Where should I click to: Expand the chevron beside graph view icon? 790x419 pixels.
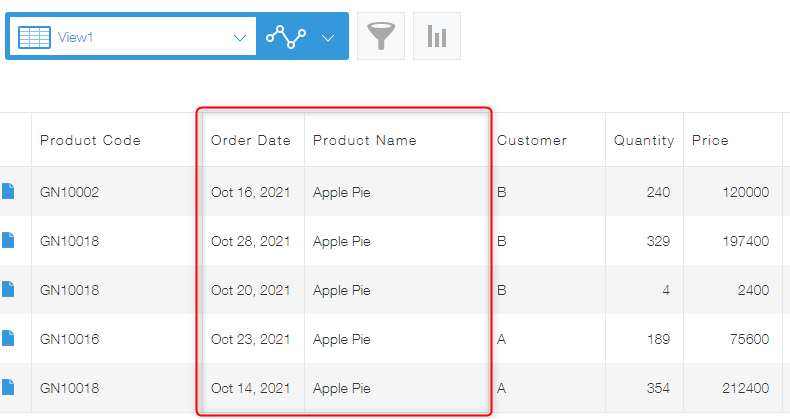point(328,37)
